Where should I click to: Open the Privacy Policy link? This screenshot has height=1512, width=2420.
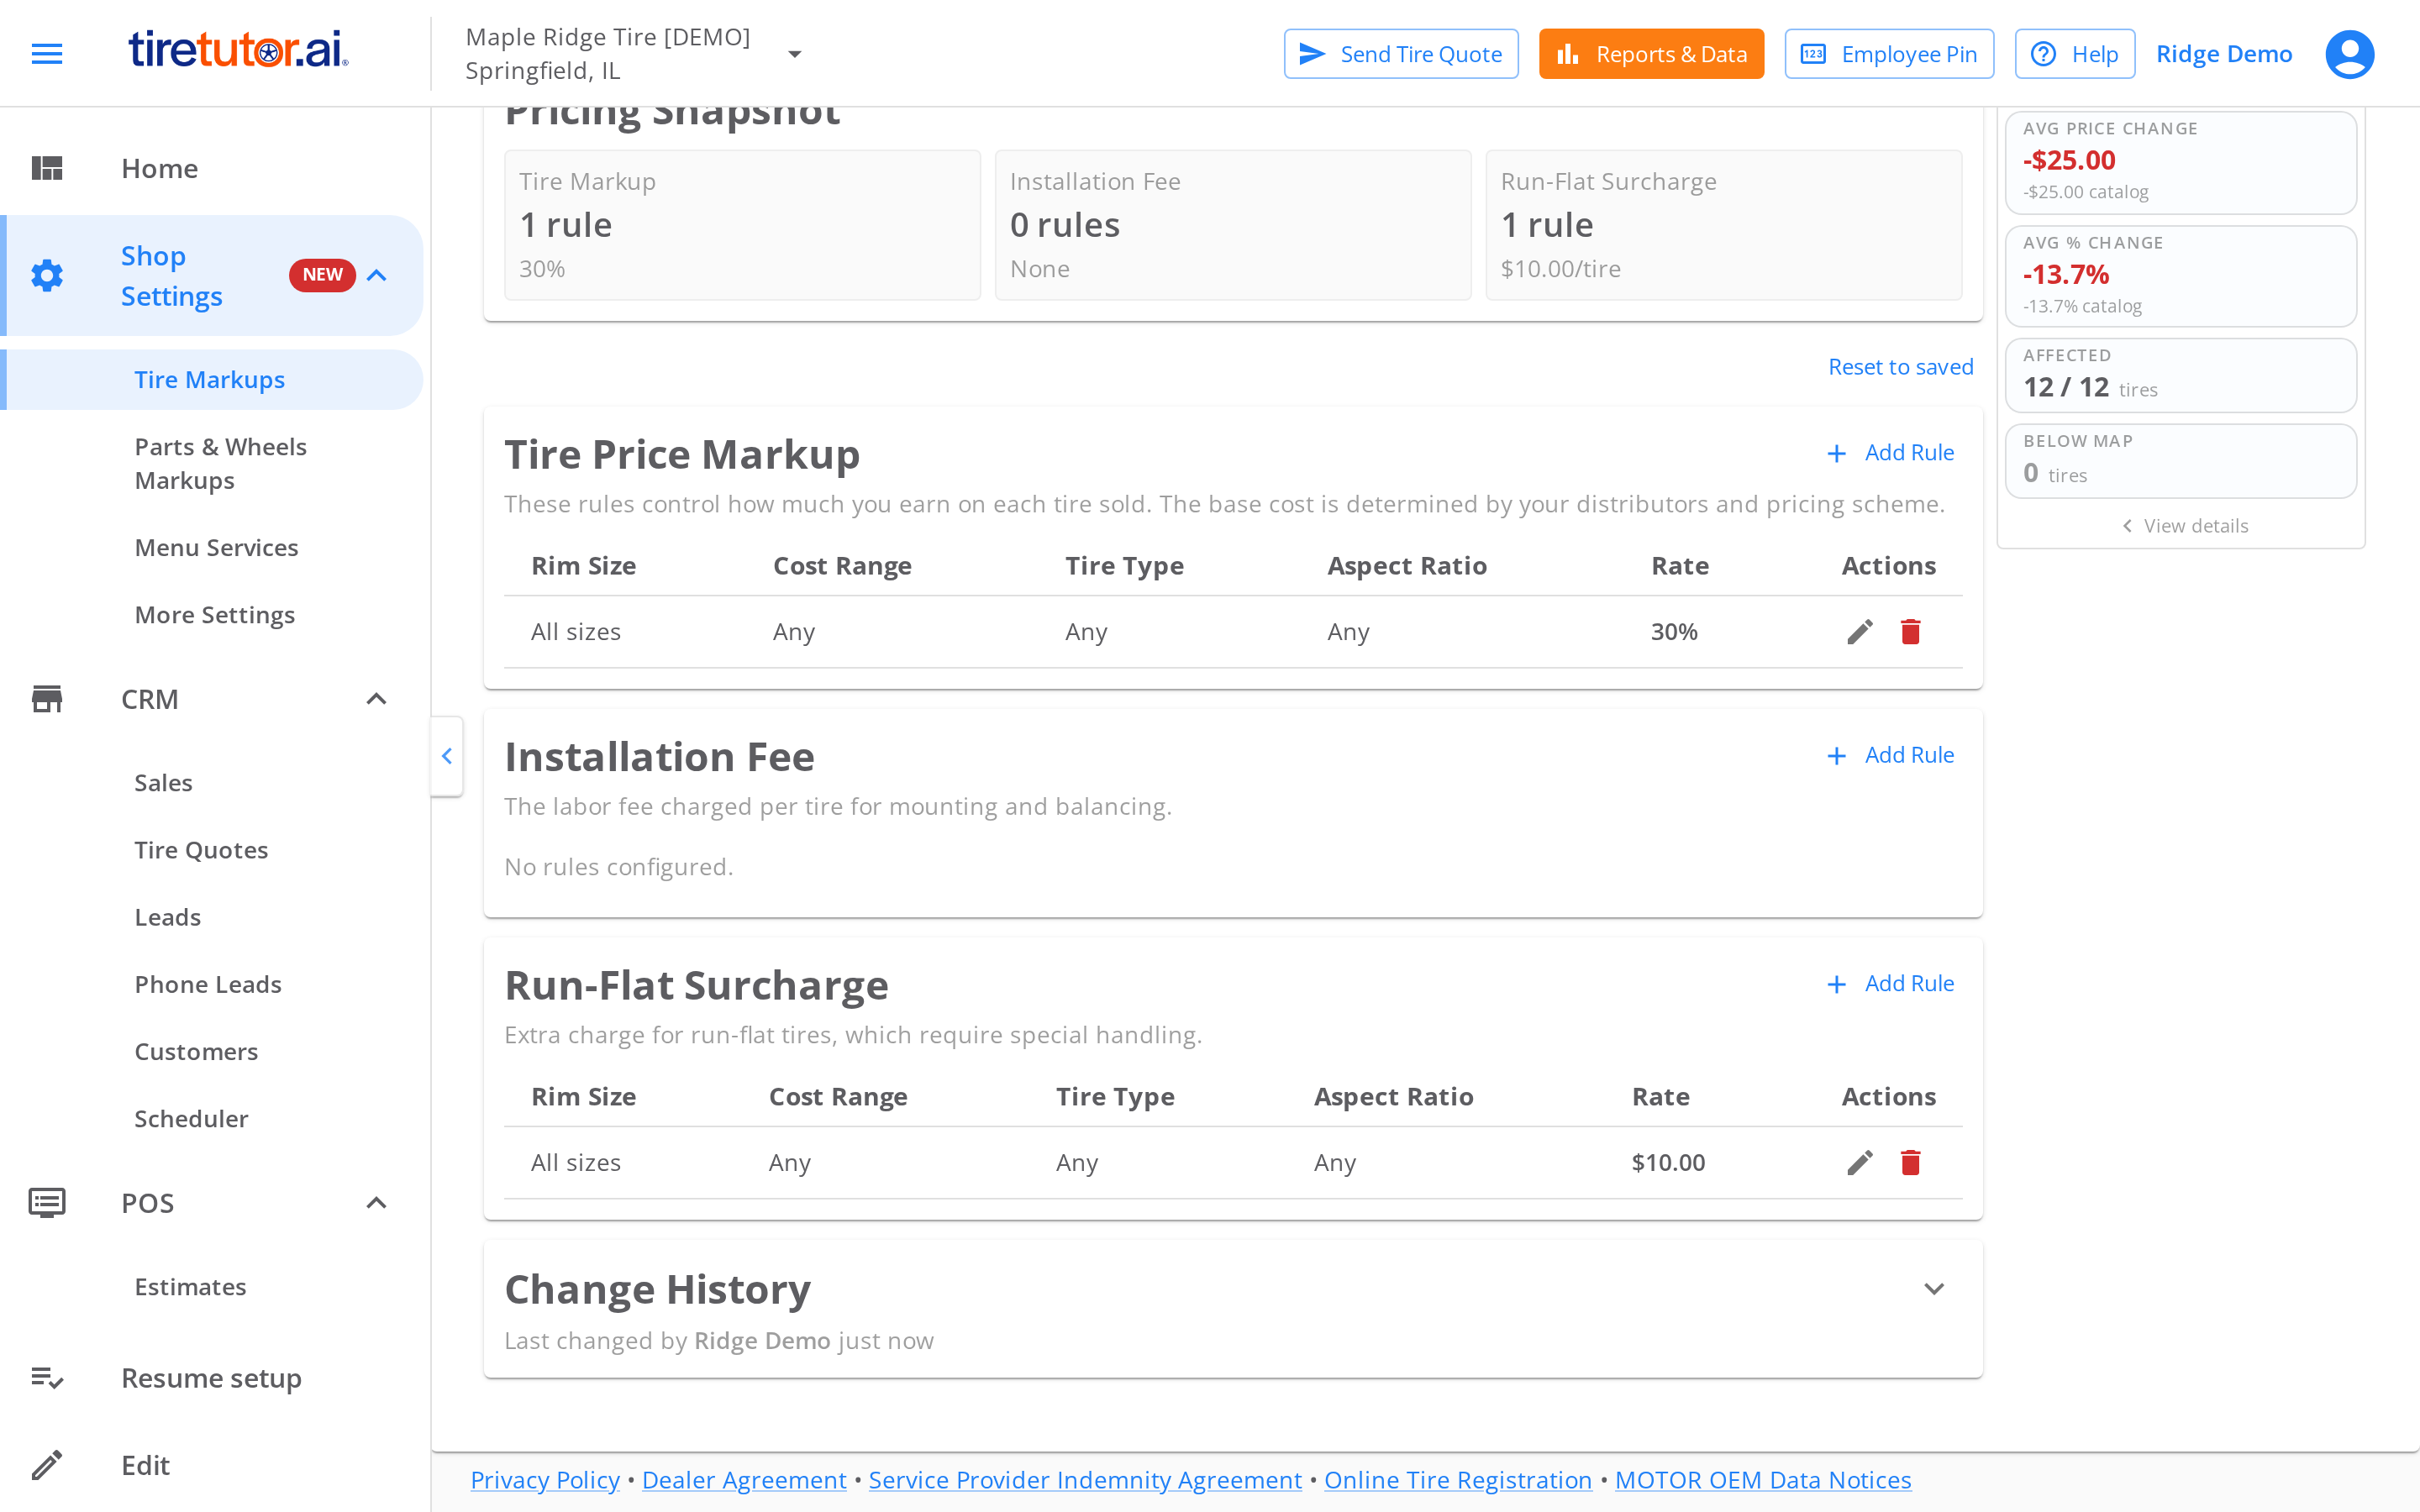coord(545,1480)
